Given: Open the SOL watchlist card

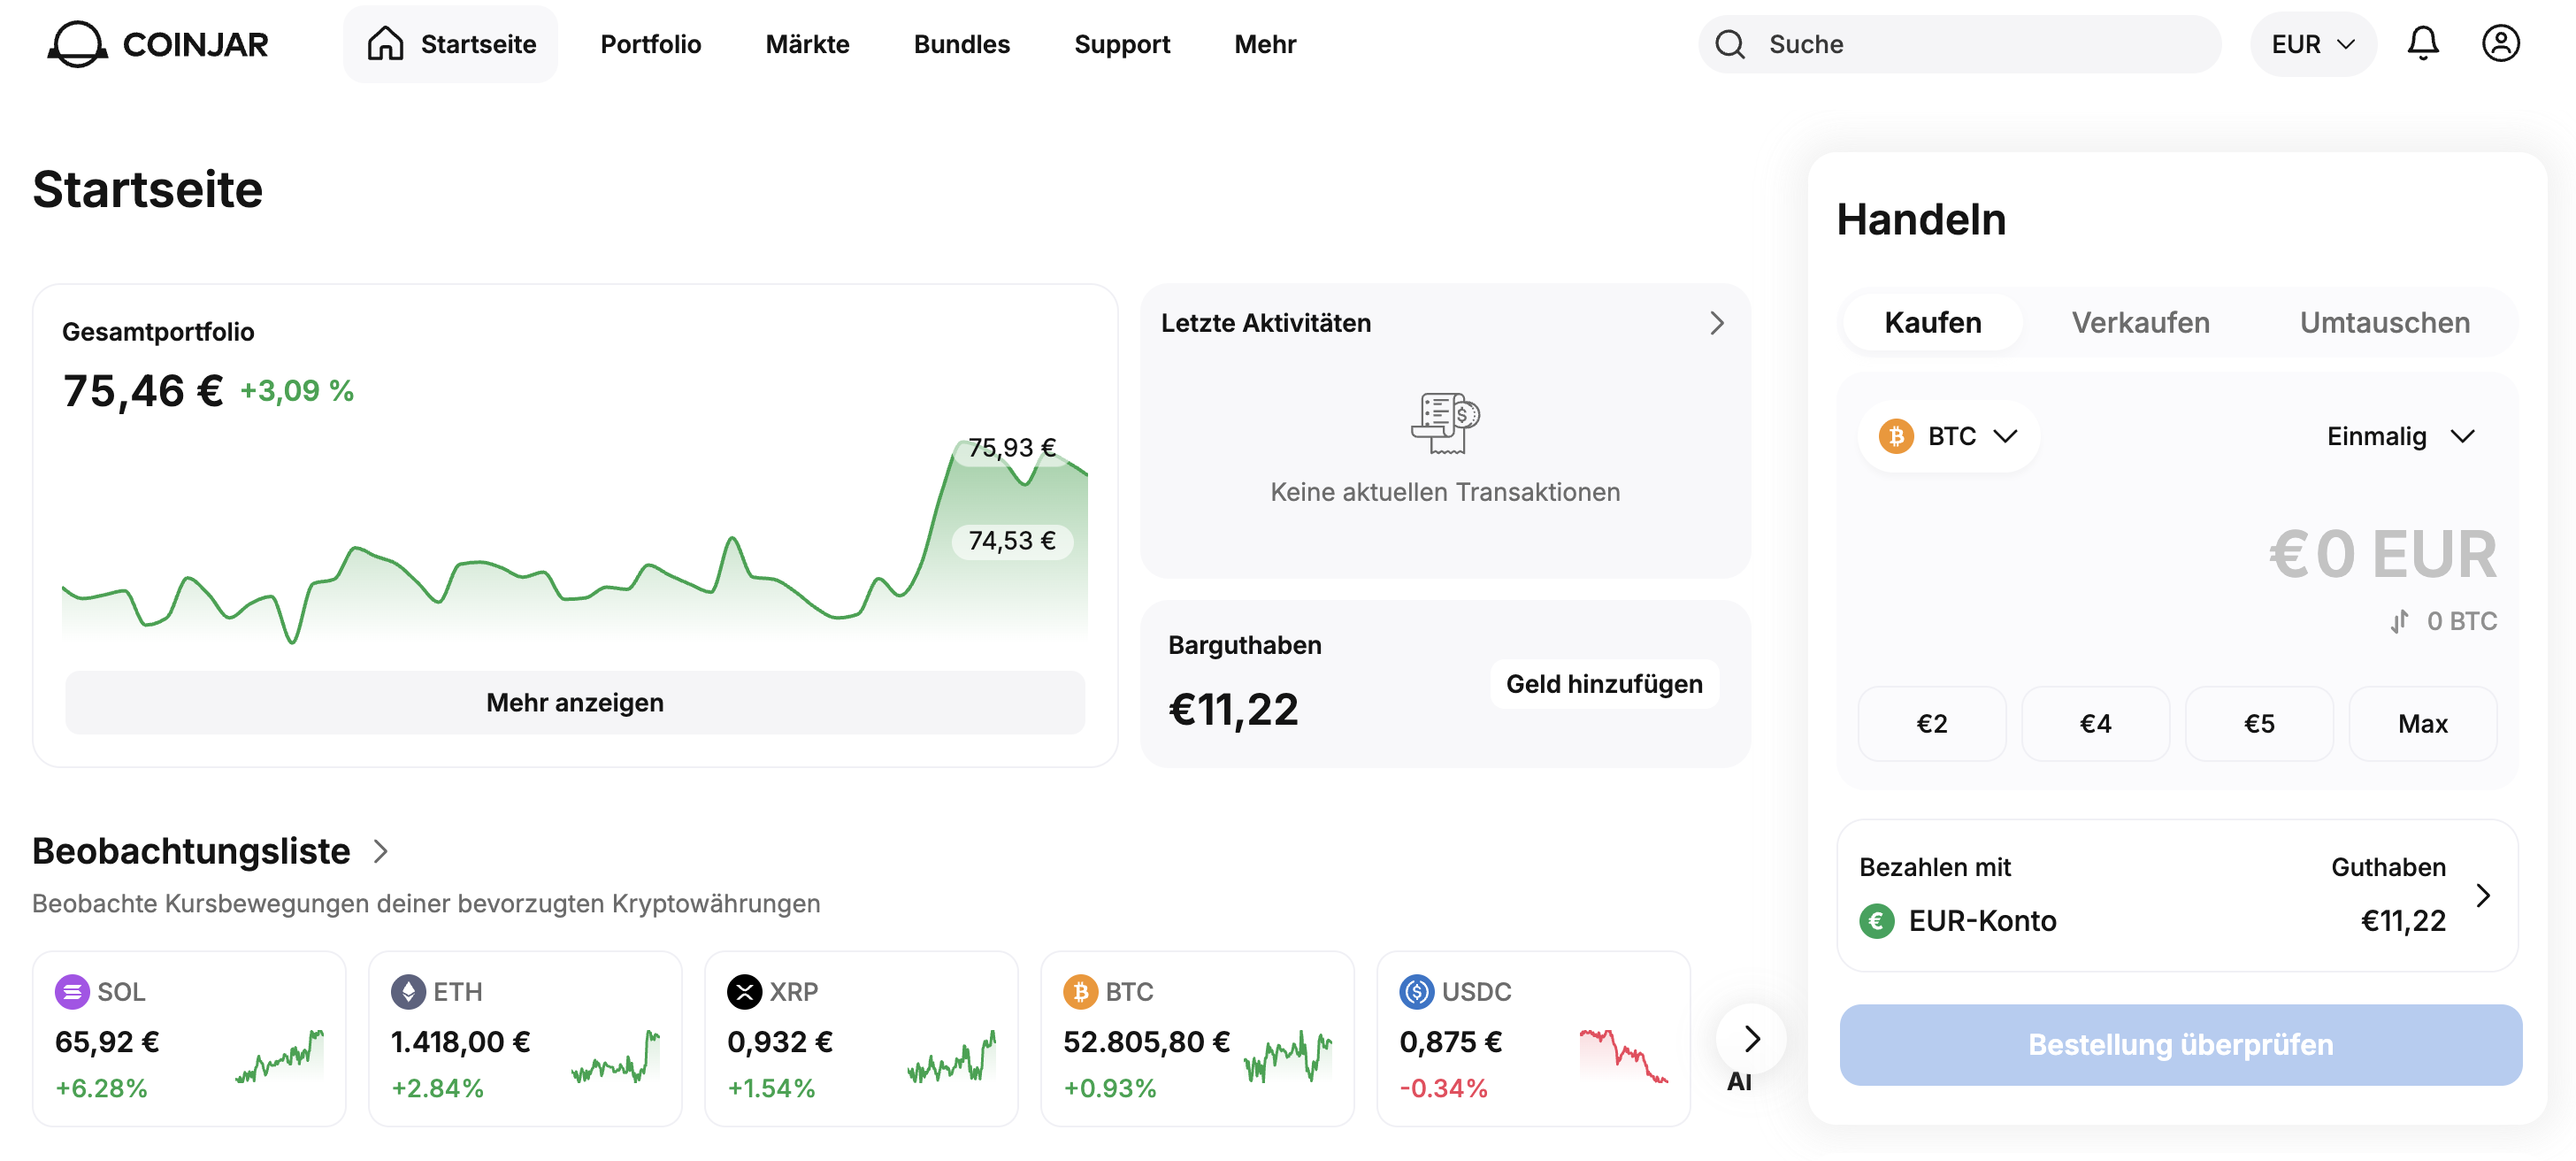Looking at the screenshot, I should tap(189, 1039).
